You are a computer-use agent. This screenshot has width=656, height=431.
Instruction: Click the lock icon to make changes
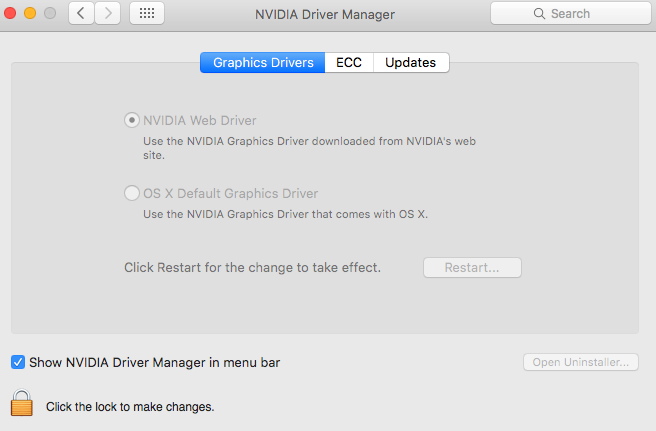tap(21, 402)
